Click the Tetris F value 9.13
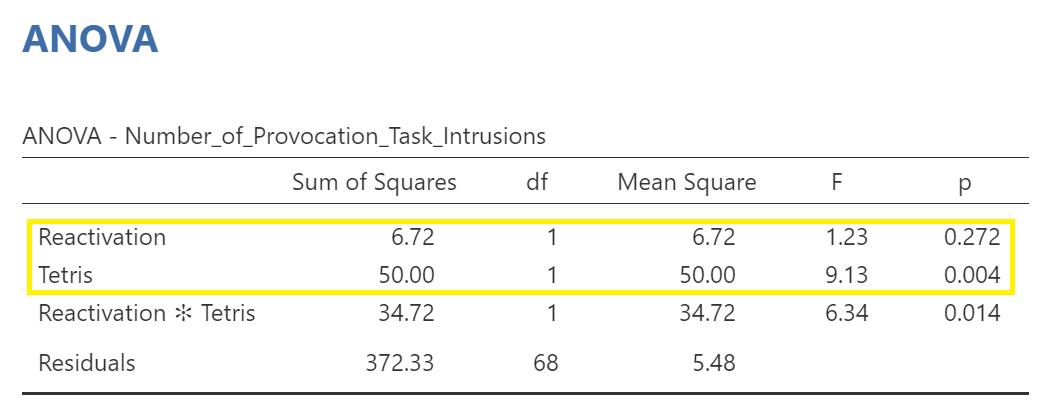1044x411 pixels. (x=846, y=275)
